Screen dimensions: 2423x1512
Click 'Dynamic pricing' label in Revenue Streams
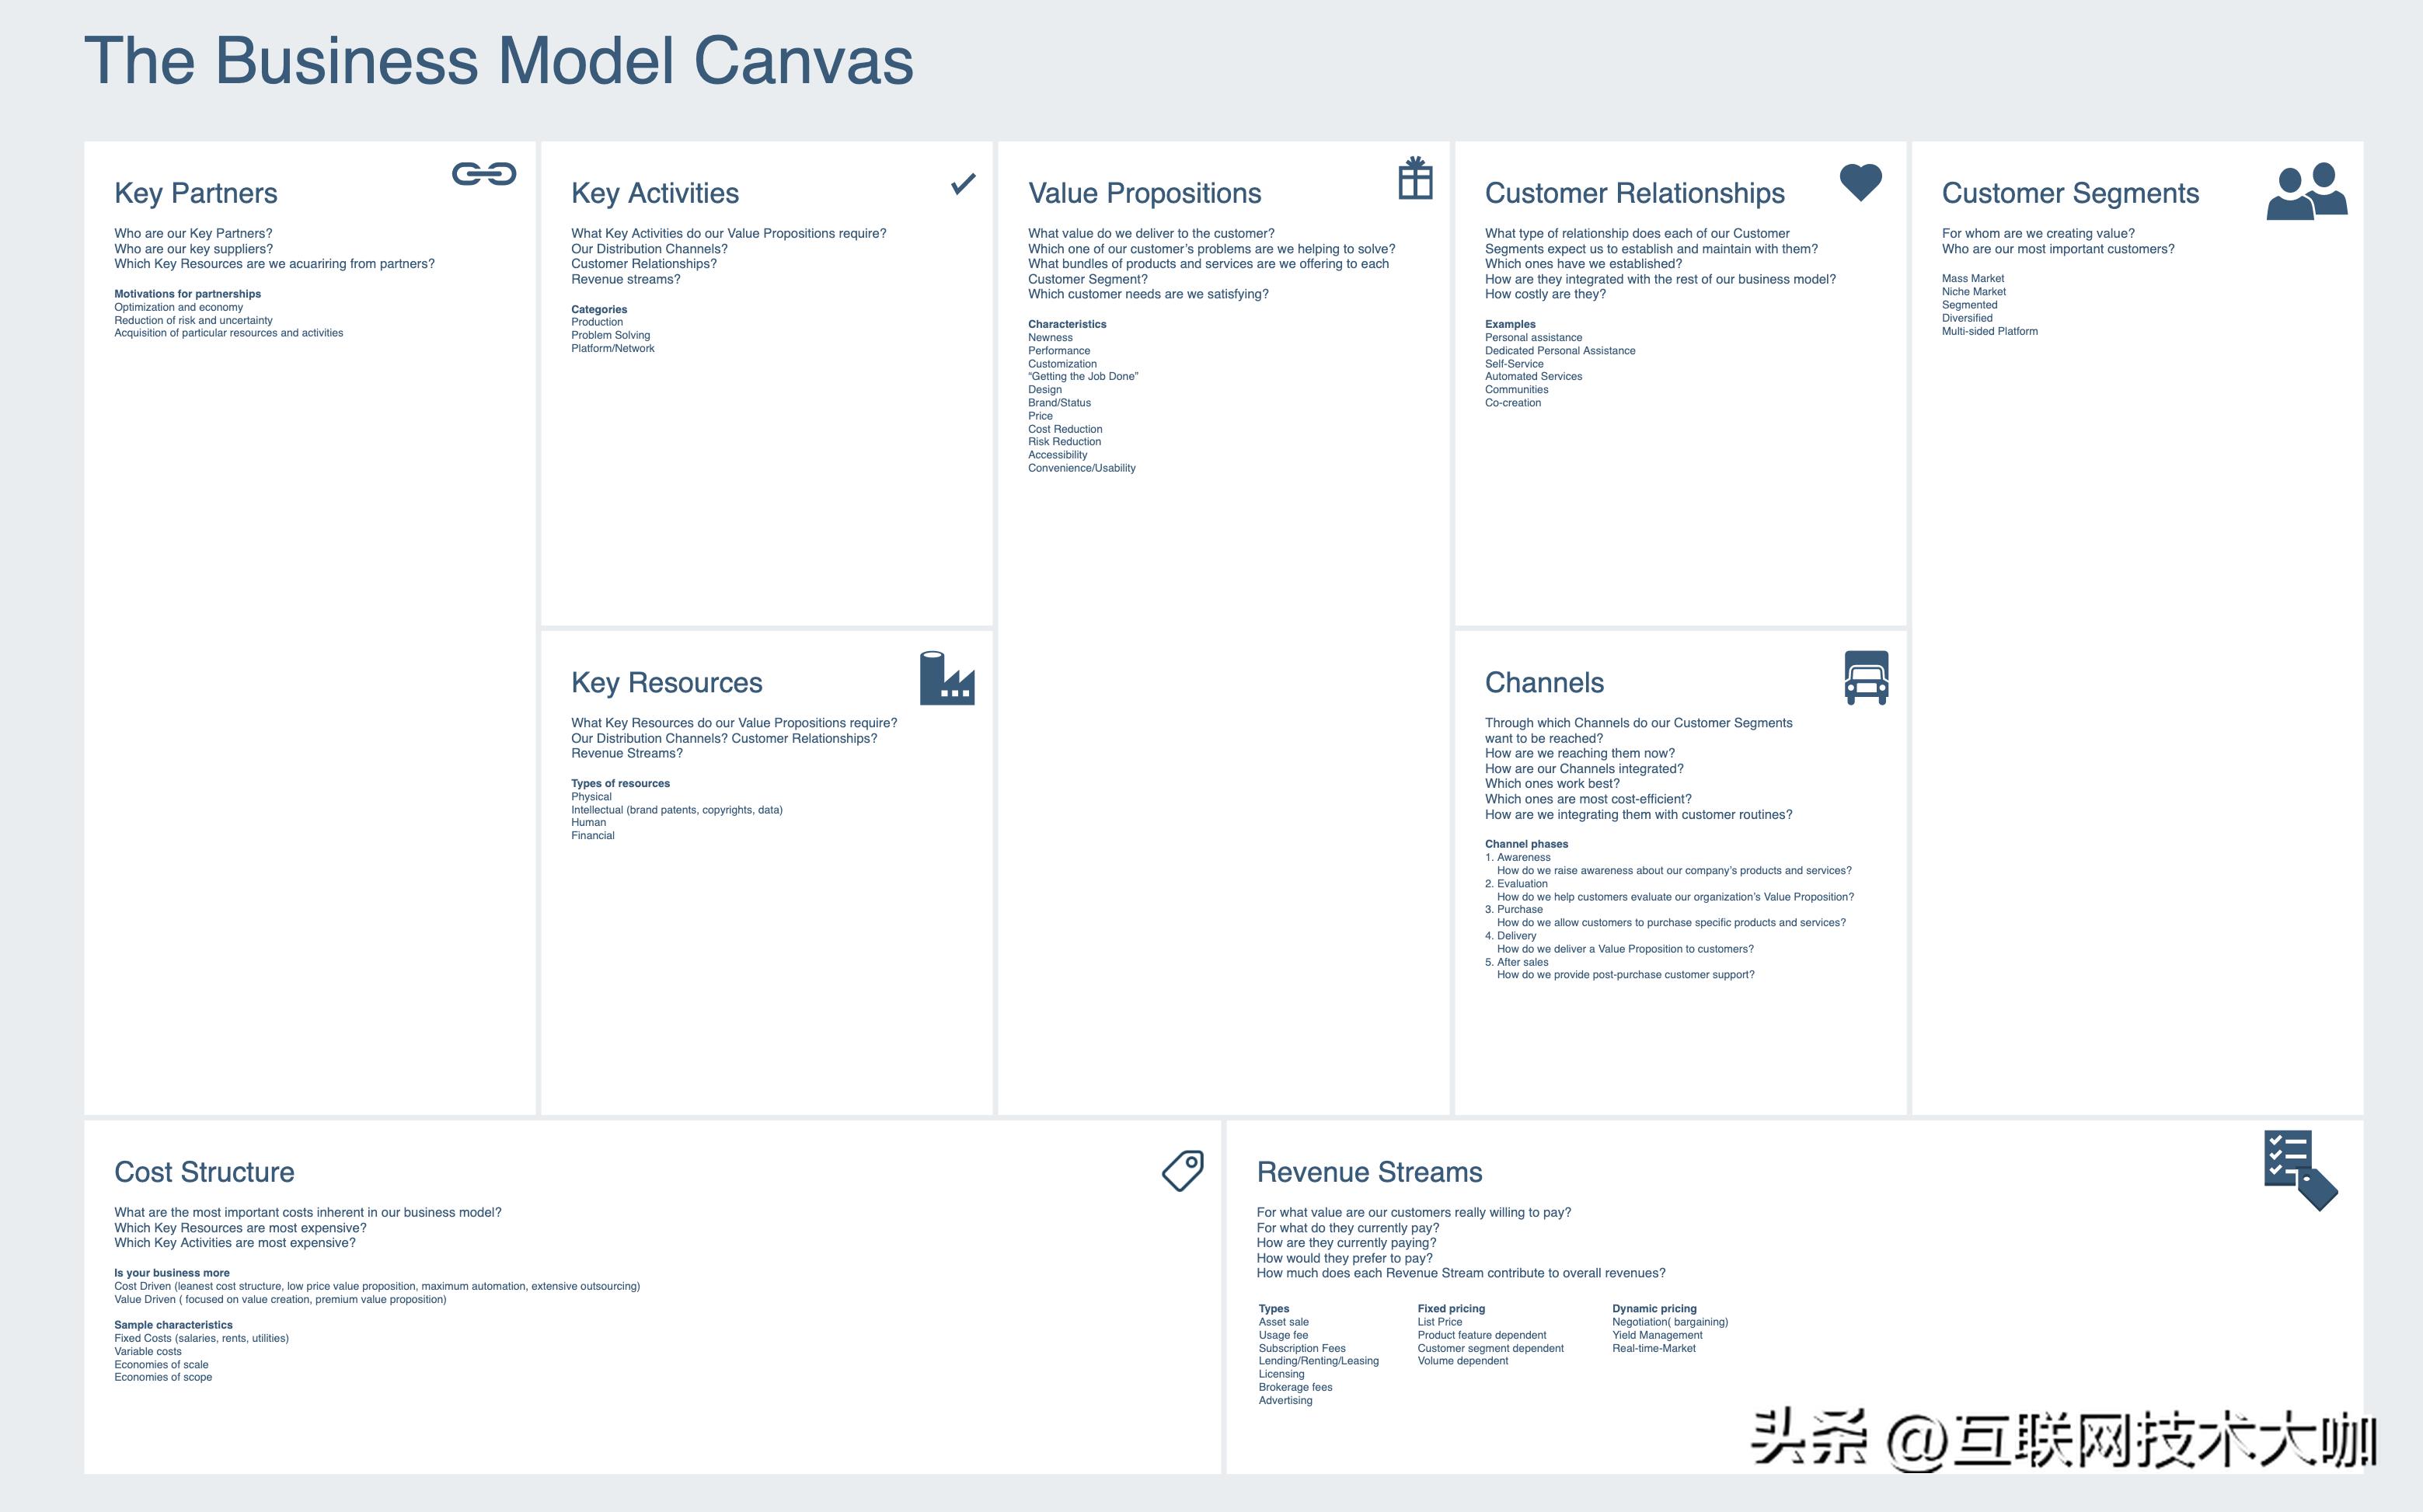click(x=1654, y=1308)
